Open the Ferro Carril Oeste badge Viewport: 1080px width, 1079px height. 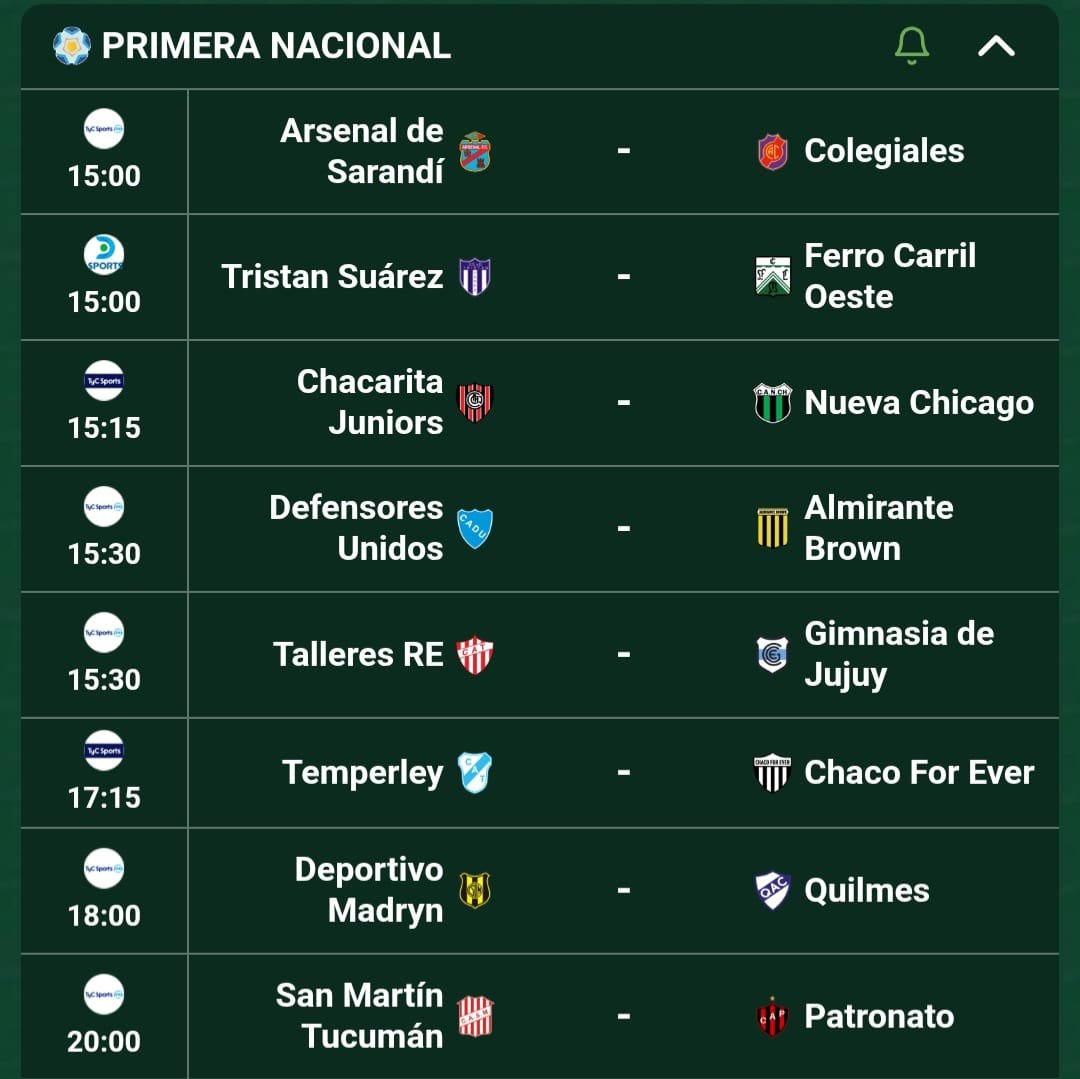(x=772, y=277)
